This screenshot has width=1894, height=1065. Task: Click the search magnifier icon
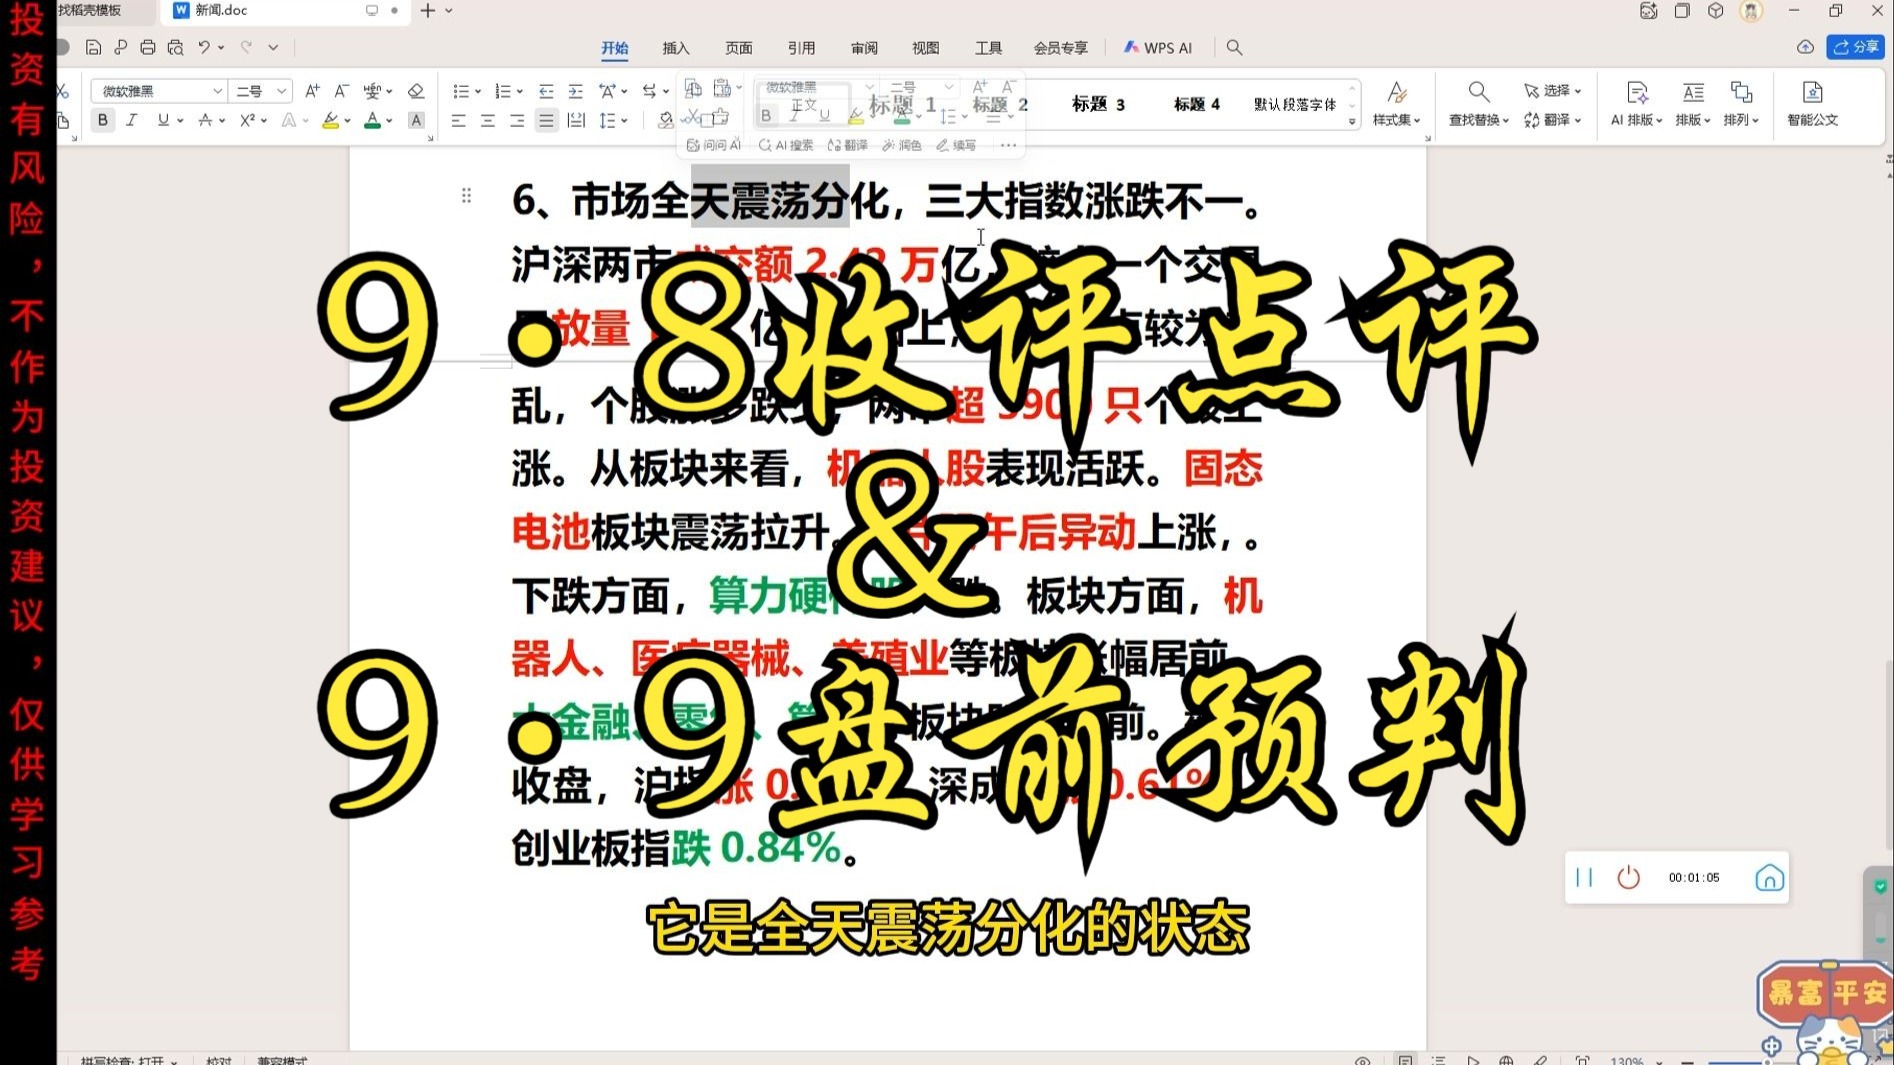pos(1235,47)
